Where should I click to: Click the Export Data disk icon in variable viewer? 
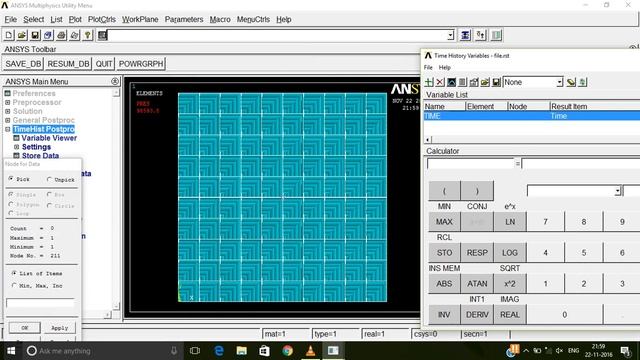(x=496, y=82)
